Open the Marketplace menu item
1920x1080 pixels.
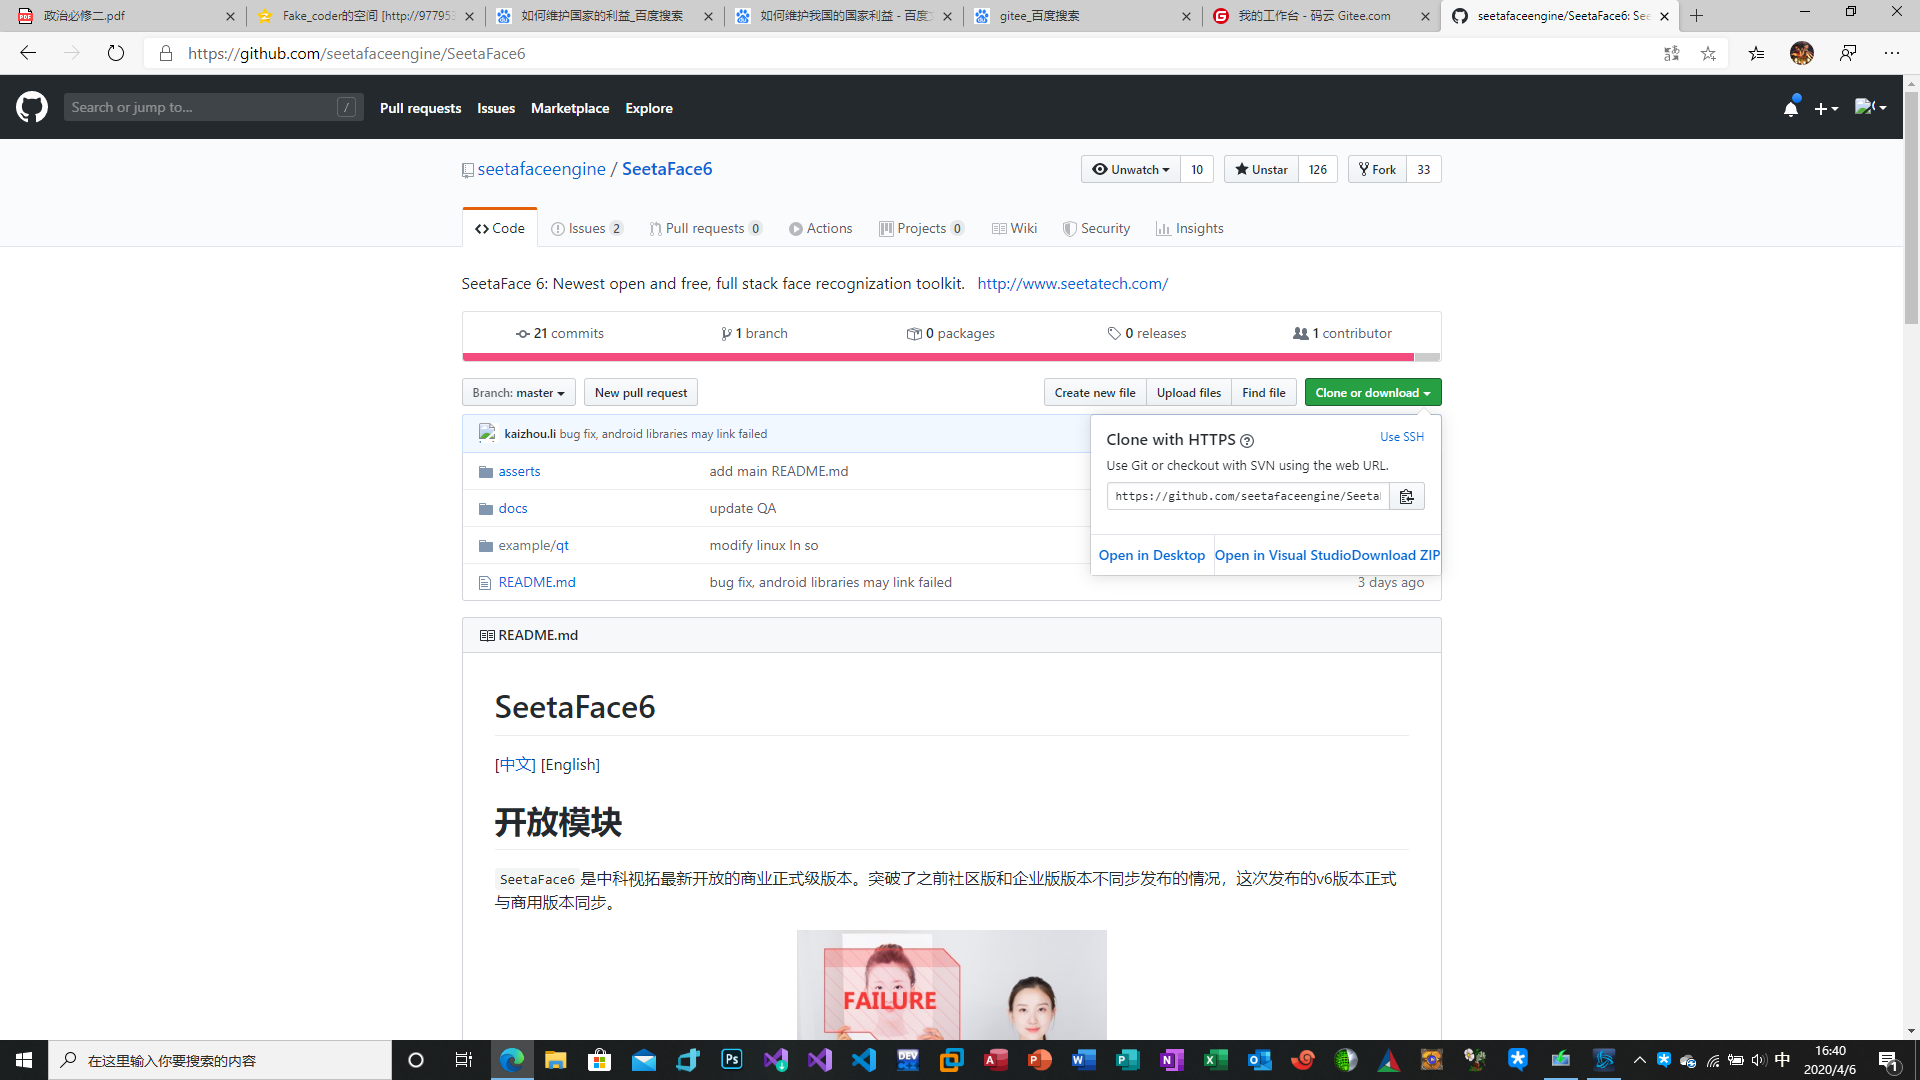[570, 108]
